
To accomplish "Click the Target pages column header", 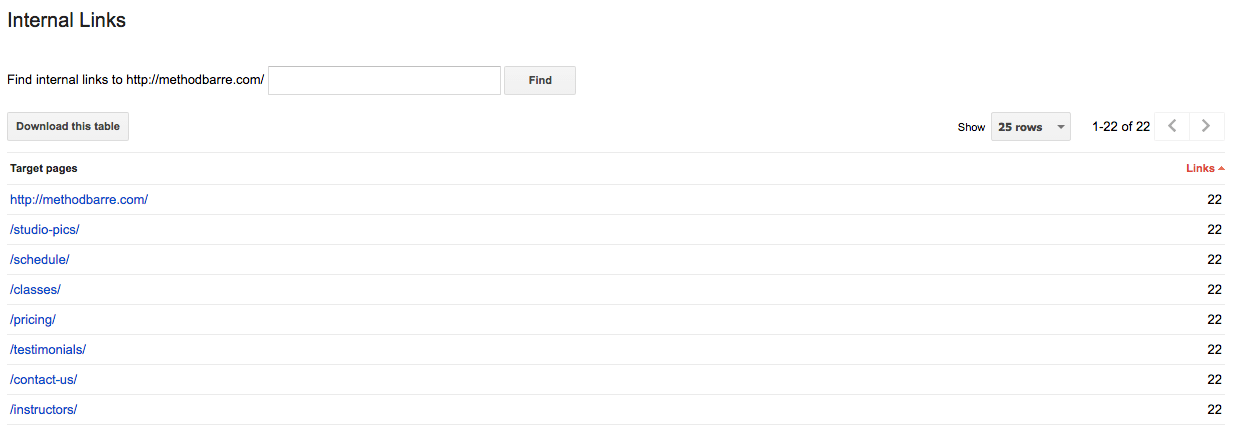I will [x=44, y=169].
